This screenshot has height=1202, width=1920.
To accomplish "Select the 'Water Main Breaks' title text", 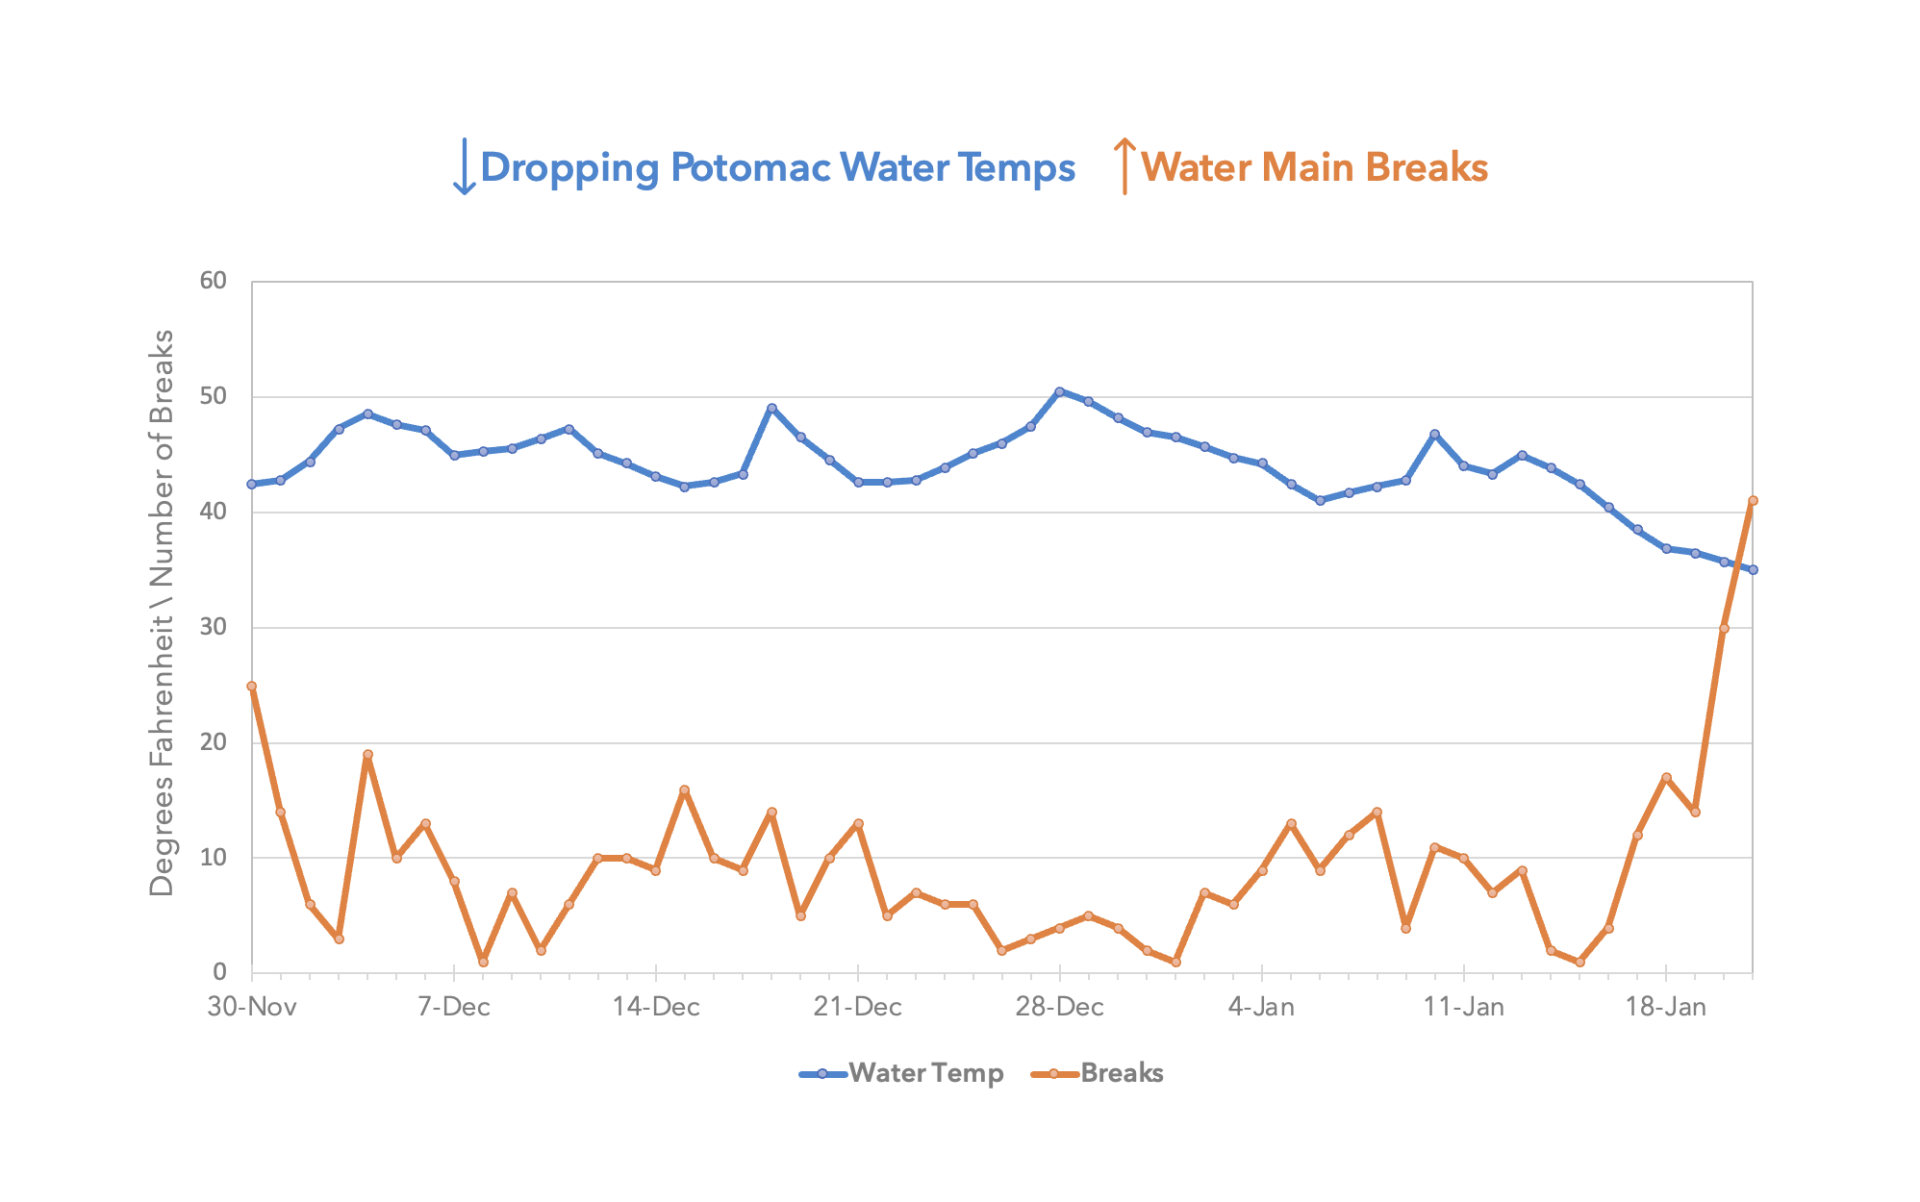I will [x=1314, y=167].
